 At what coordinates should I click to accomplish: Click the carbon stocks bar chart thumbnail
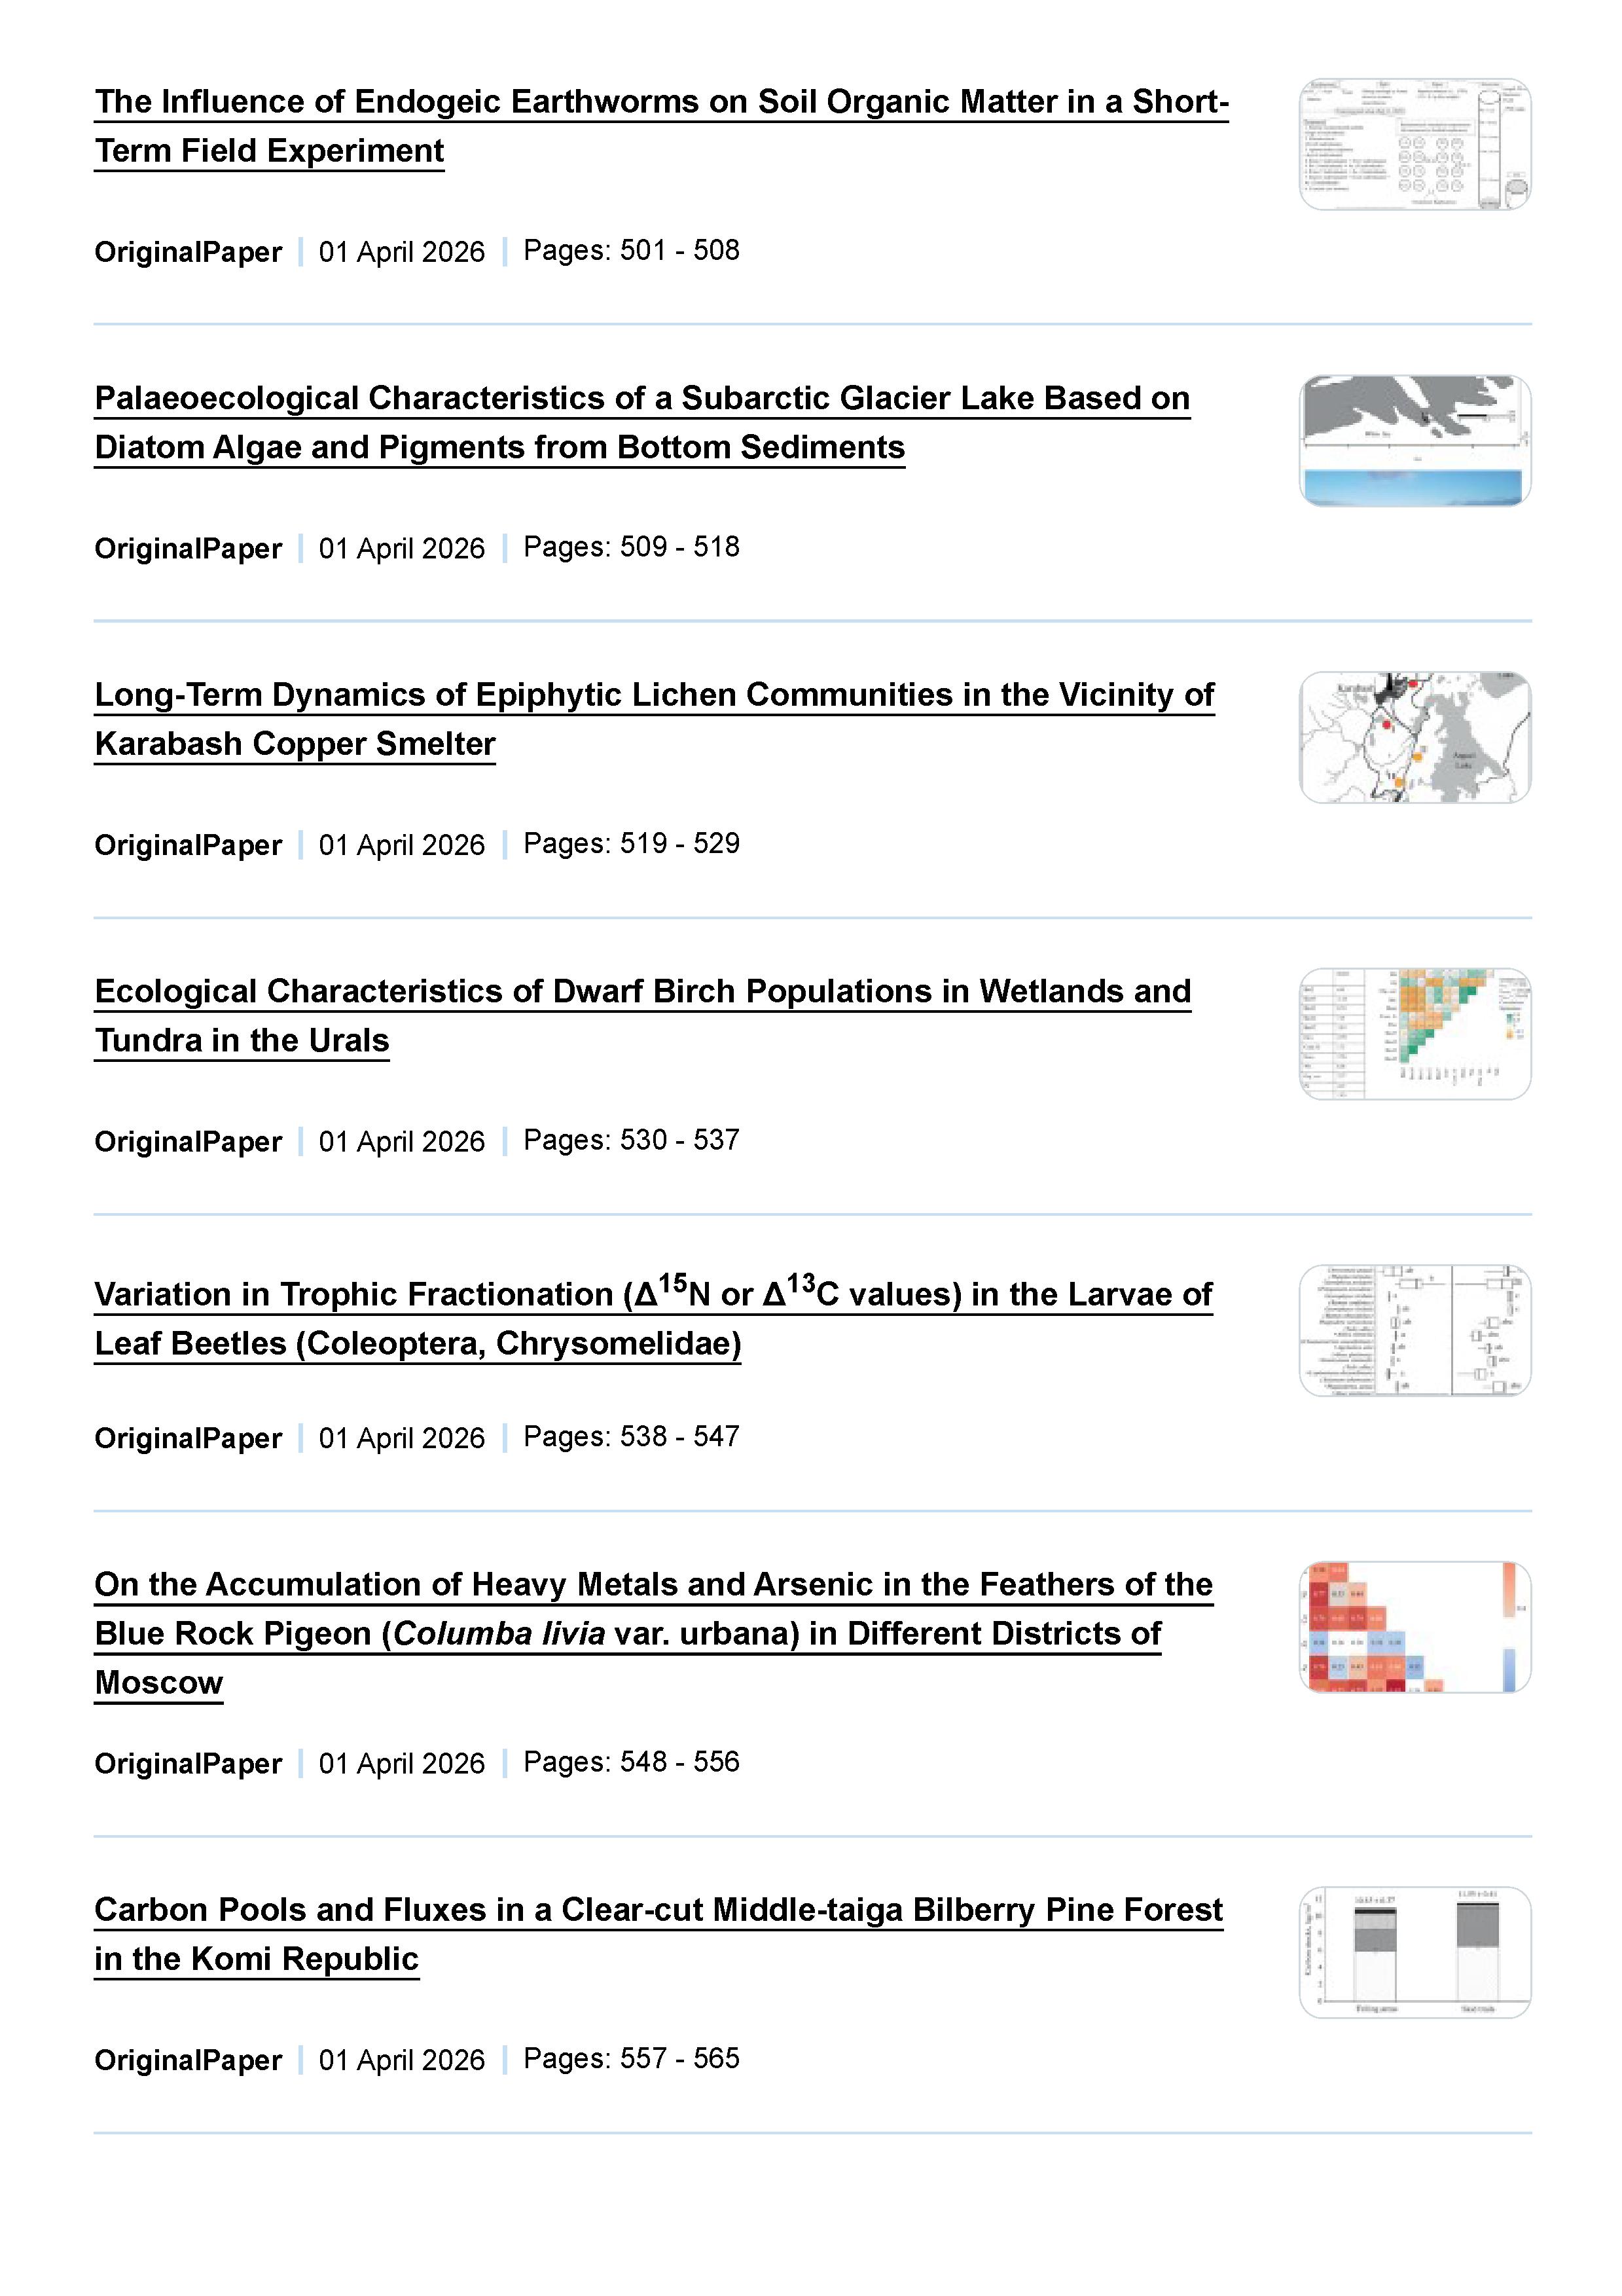pyautogui.click(x=1414, y=1953)
